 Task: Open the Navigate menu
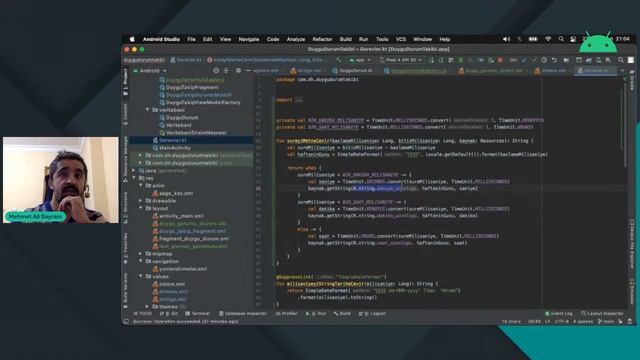(249, 39)
